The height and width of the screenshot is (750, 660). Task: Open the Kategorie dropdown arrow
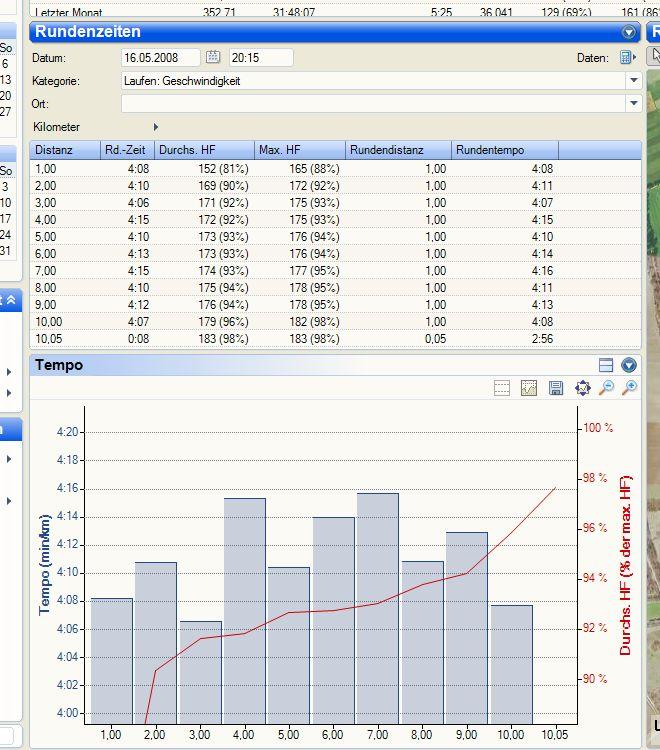pyautogui.click(x=634, y=80)
